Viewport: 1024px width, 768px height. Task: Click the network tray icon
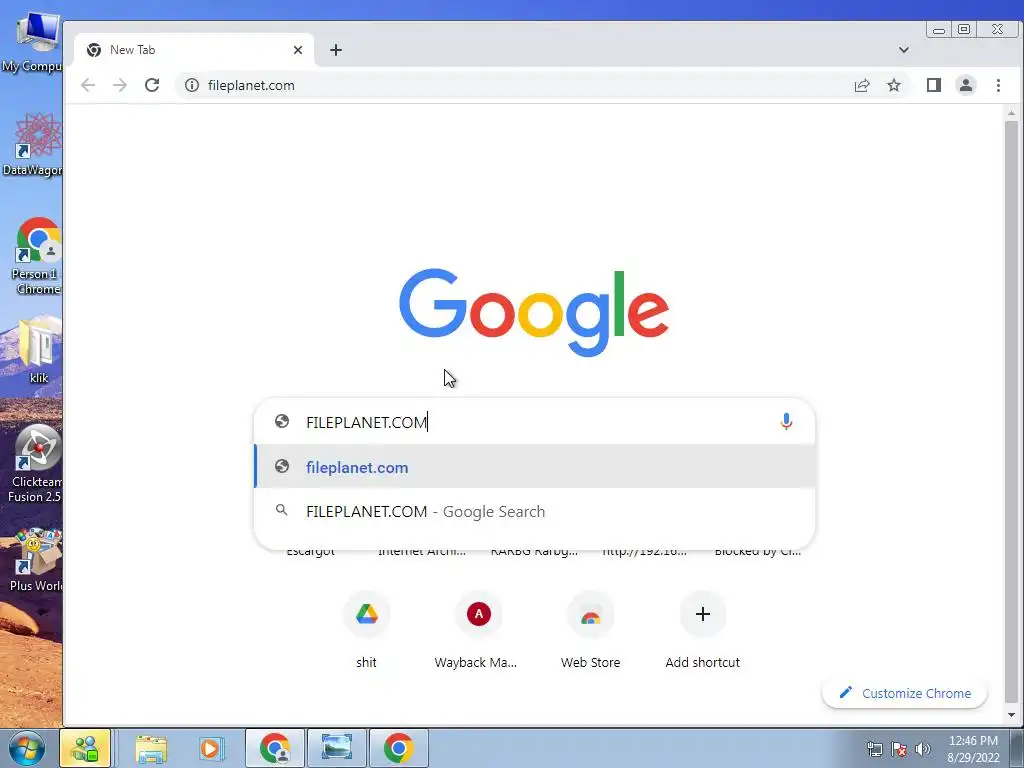tap(874, 749)
